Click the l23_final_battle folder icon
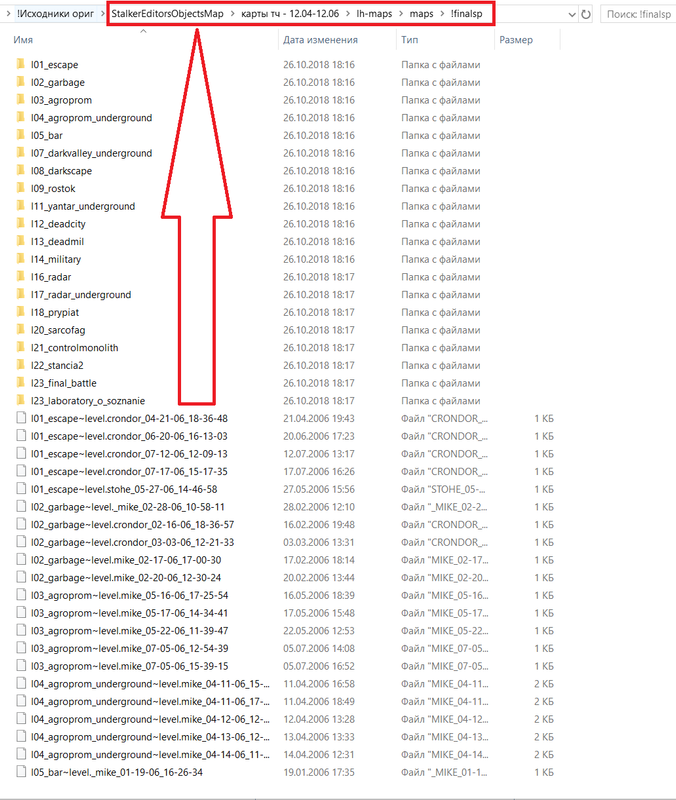Viewport: 676px width, 800px height. 21,382
